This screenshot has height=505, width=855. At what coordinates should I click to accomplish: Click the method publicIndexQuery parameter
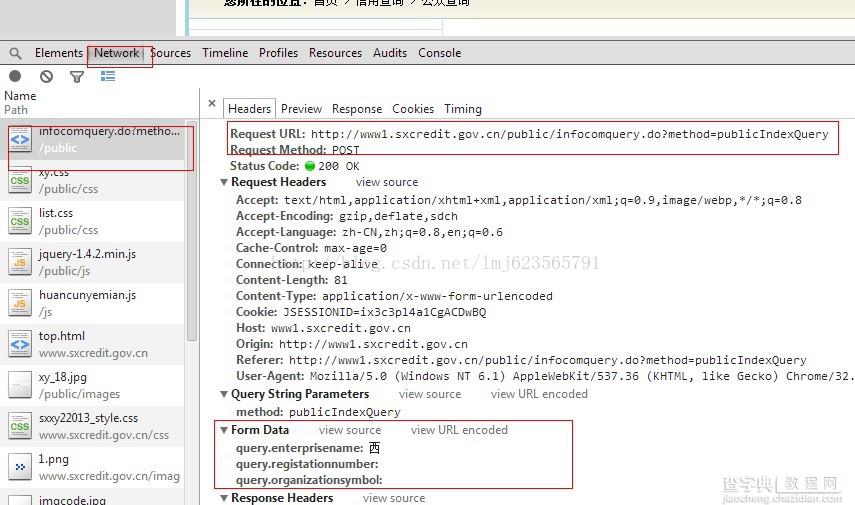[x=318, y=412]
